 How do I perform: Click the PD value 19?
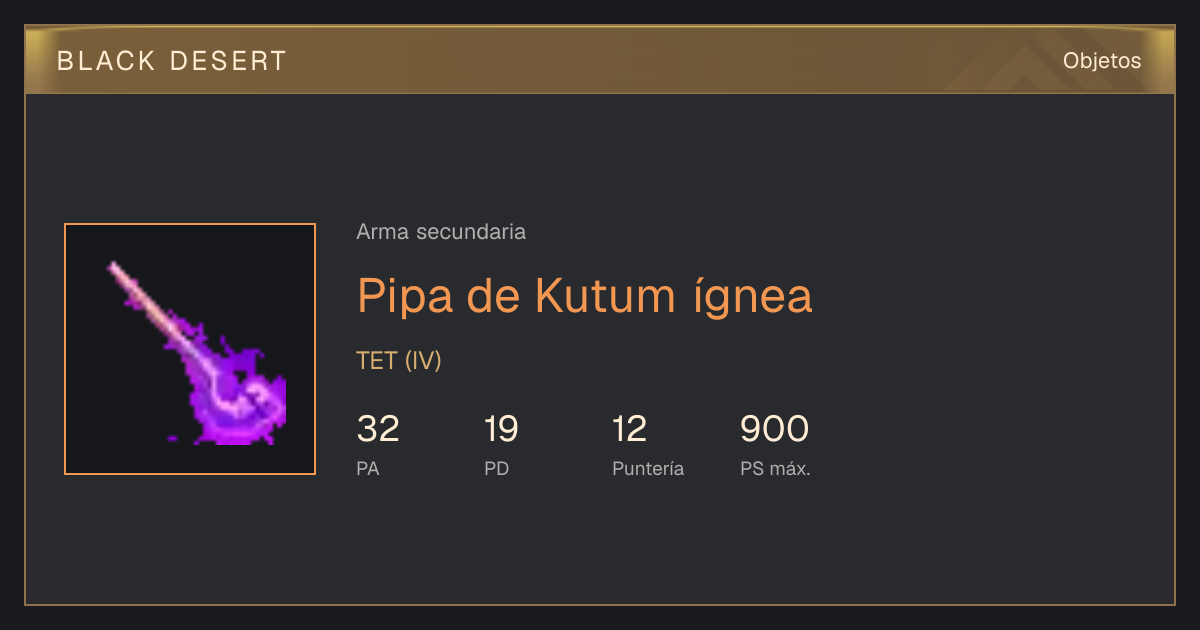tap(501, 429)
